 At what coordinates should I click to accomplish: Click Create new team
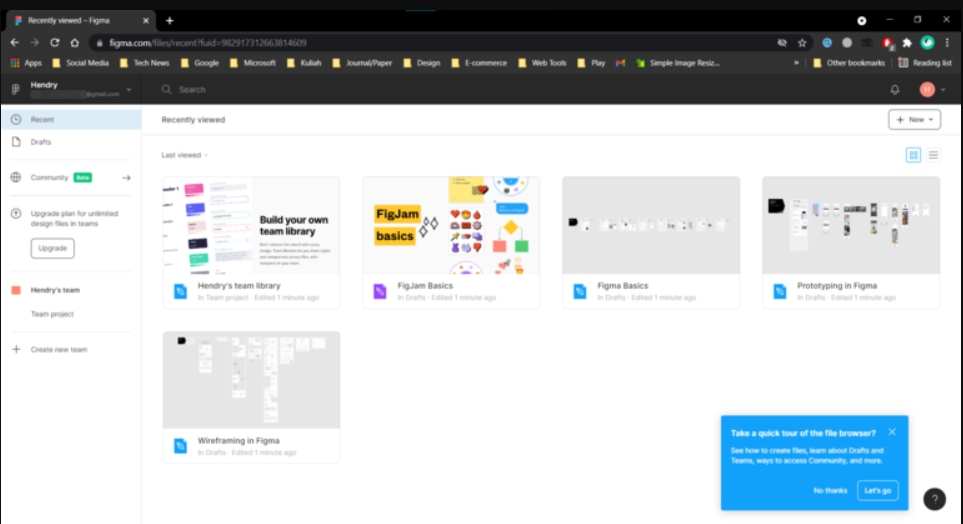tap(59, 350)
